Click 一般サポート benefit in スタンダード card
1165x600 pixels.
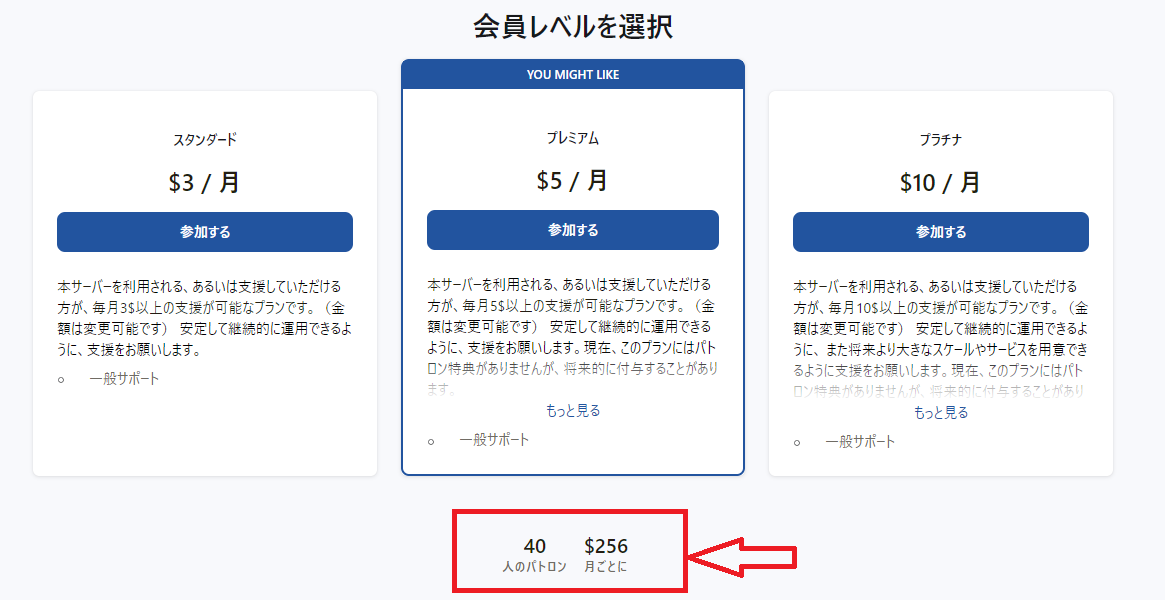pos(124,379)
